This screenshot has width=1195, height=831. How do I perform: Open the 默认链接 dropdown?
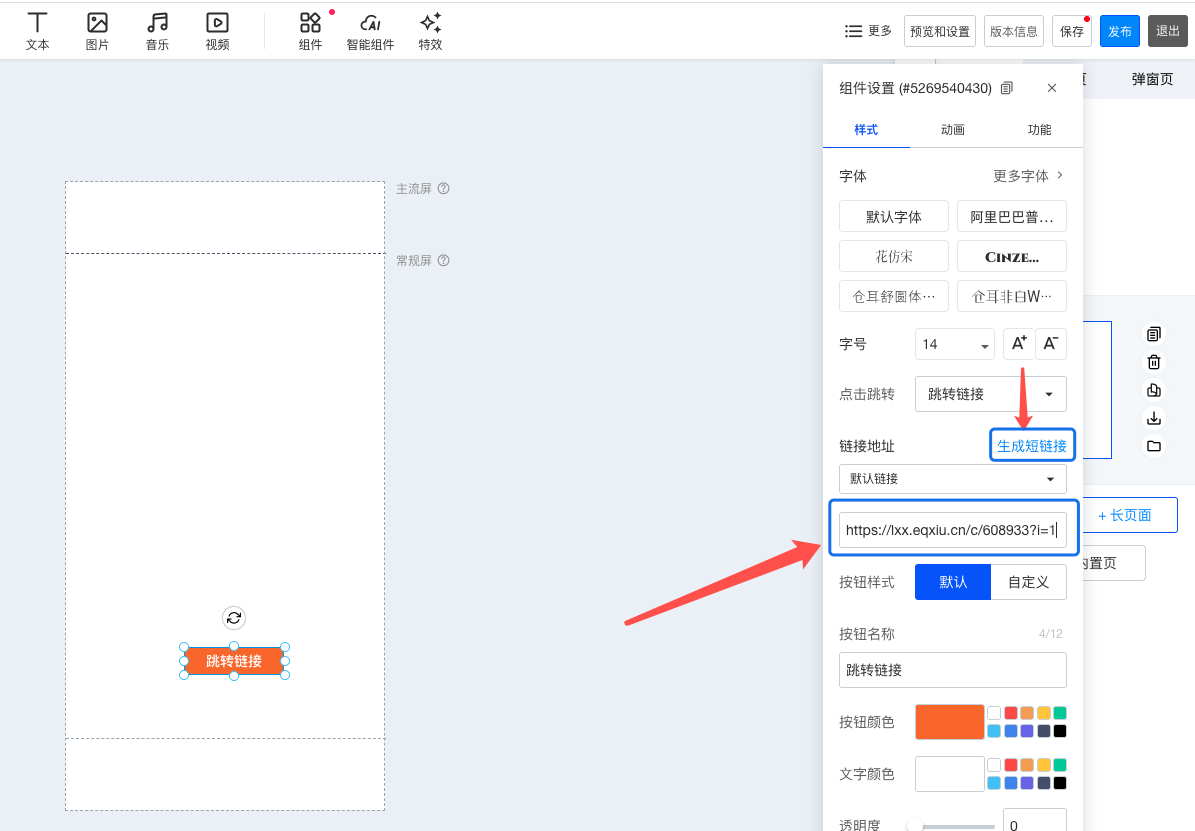pyautogui.click(x=953, y=479)
